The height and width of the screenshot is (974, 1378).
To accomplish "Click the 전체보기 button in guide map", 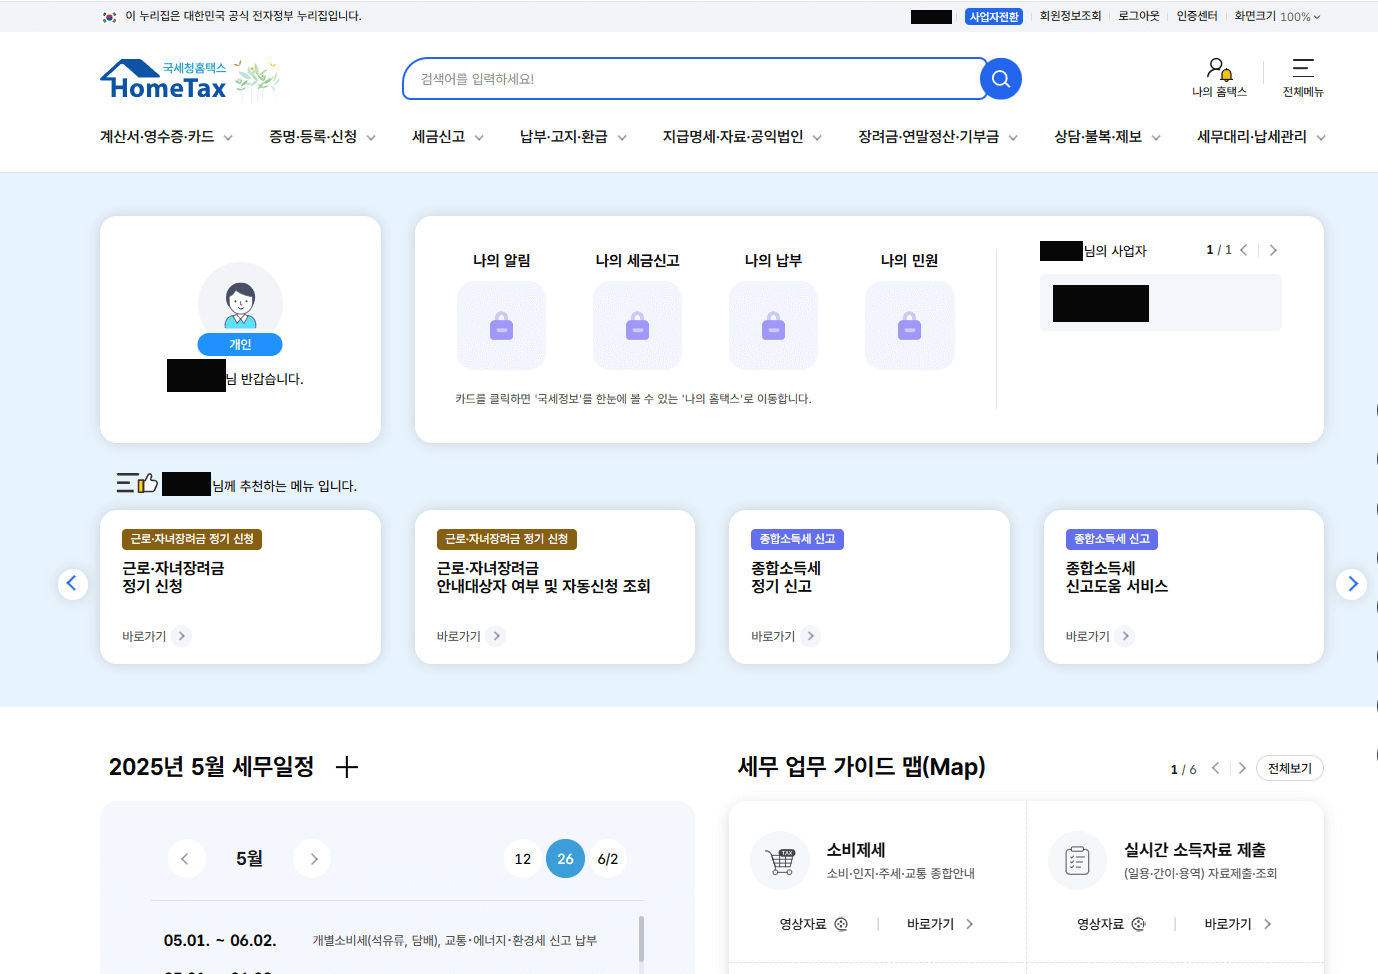I will click(x=1289, y=768).
